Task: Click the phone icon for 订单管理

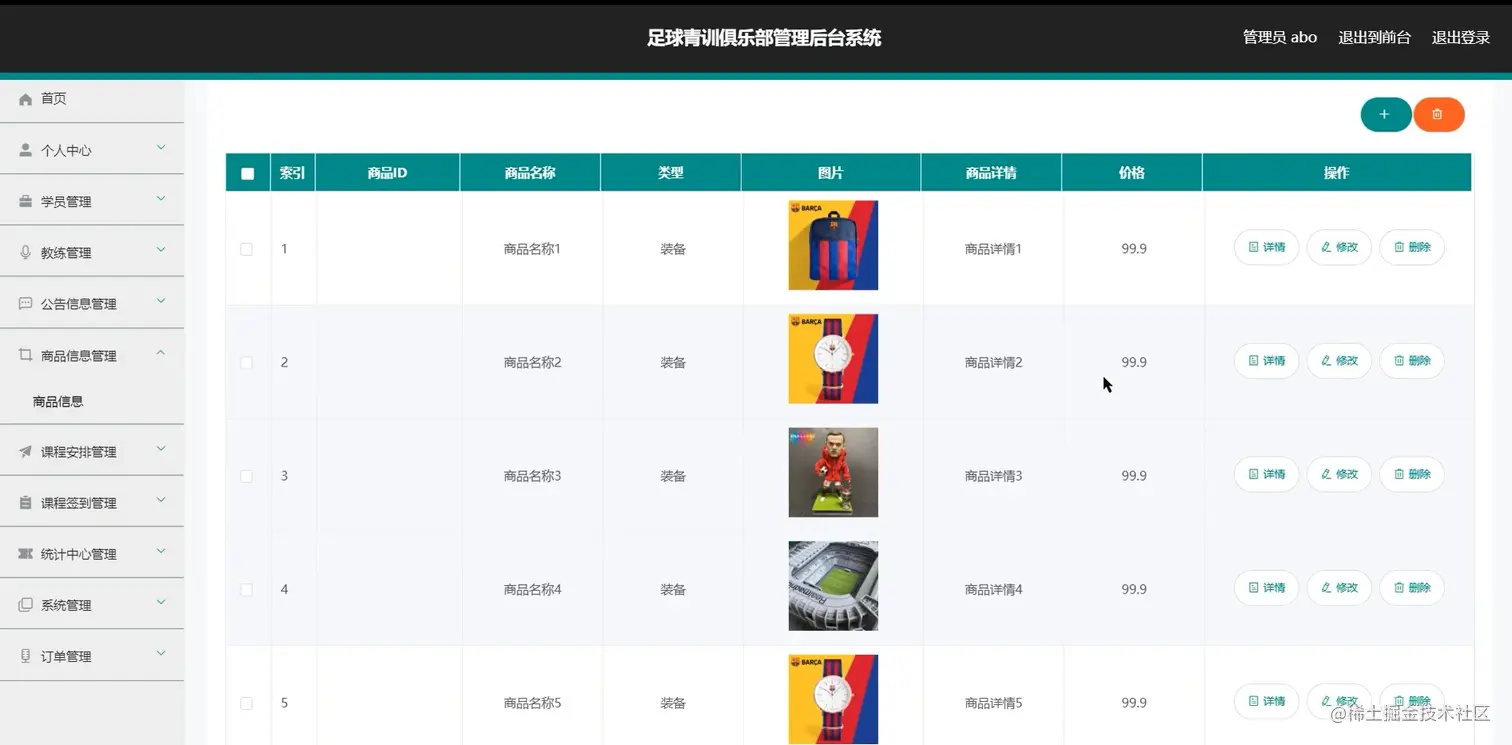Action: coord(26,656)
